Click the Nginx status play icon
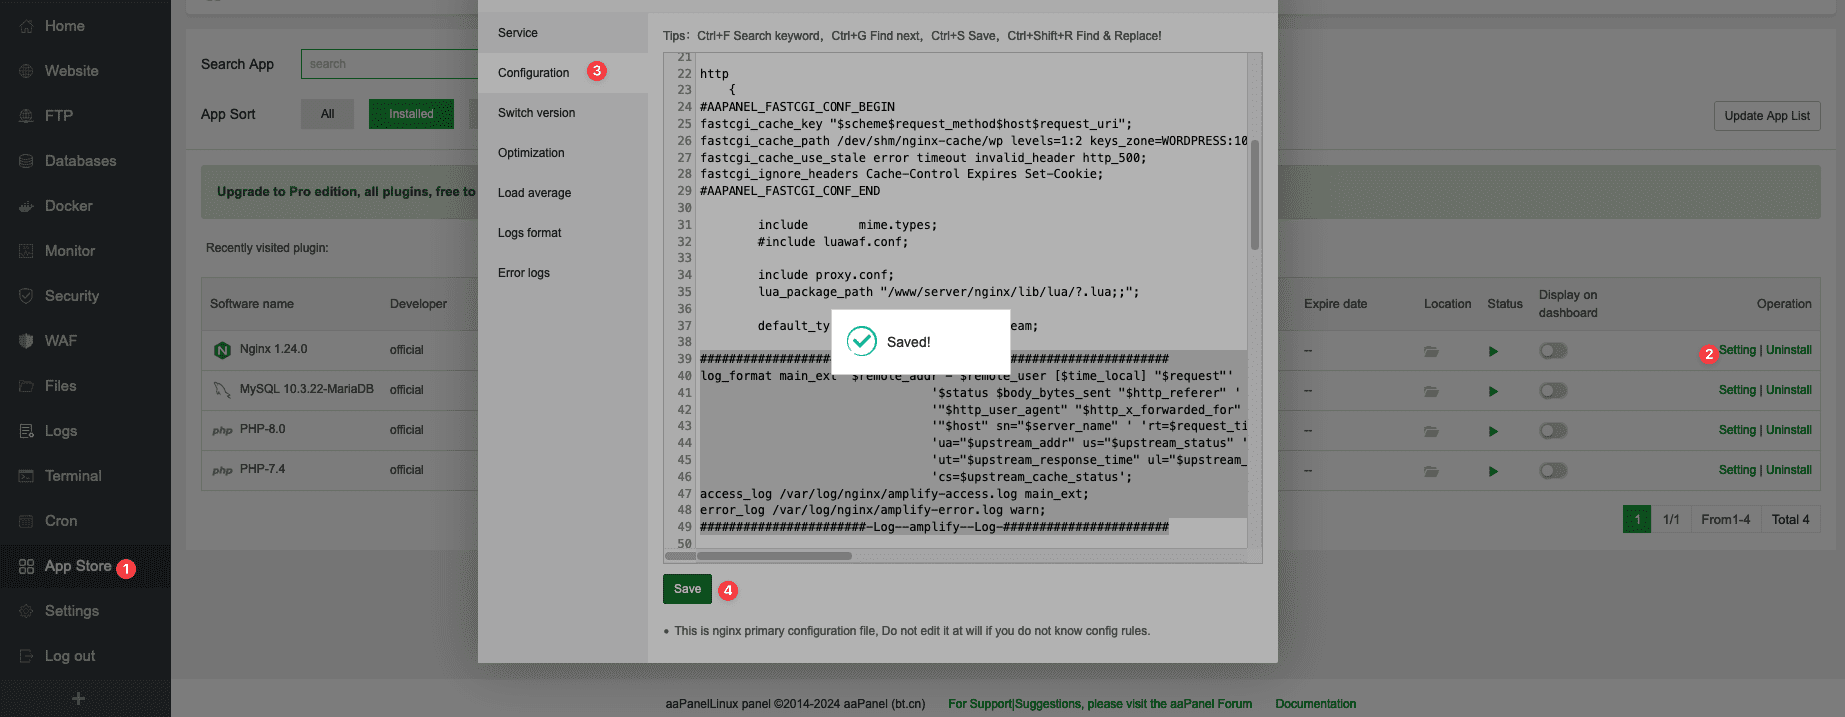 click(x=1493, y=351)
